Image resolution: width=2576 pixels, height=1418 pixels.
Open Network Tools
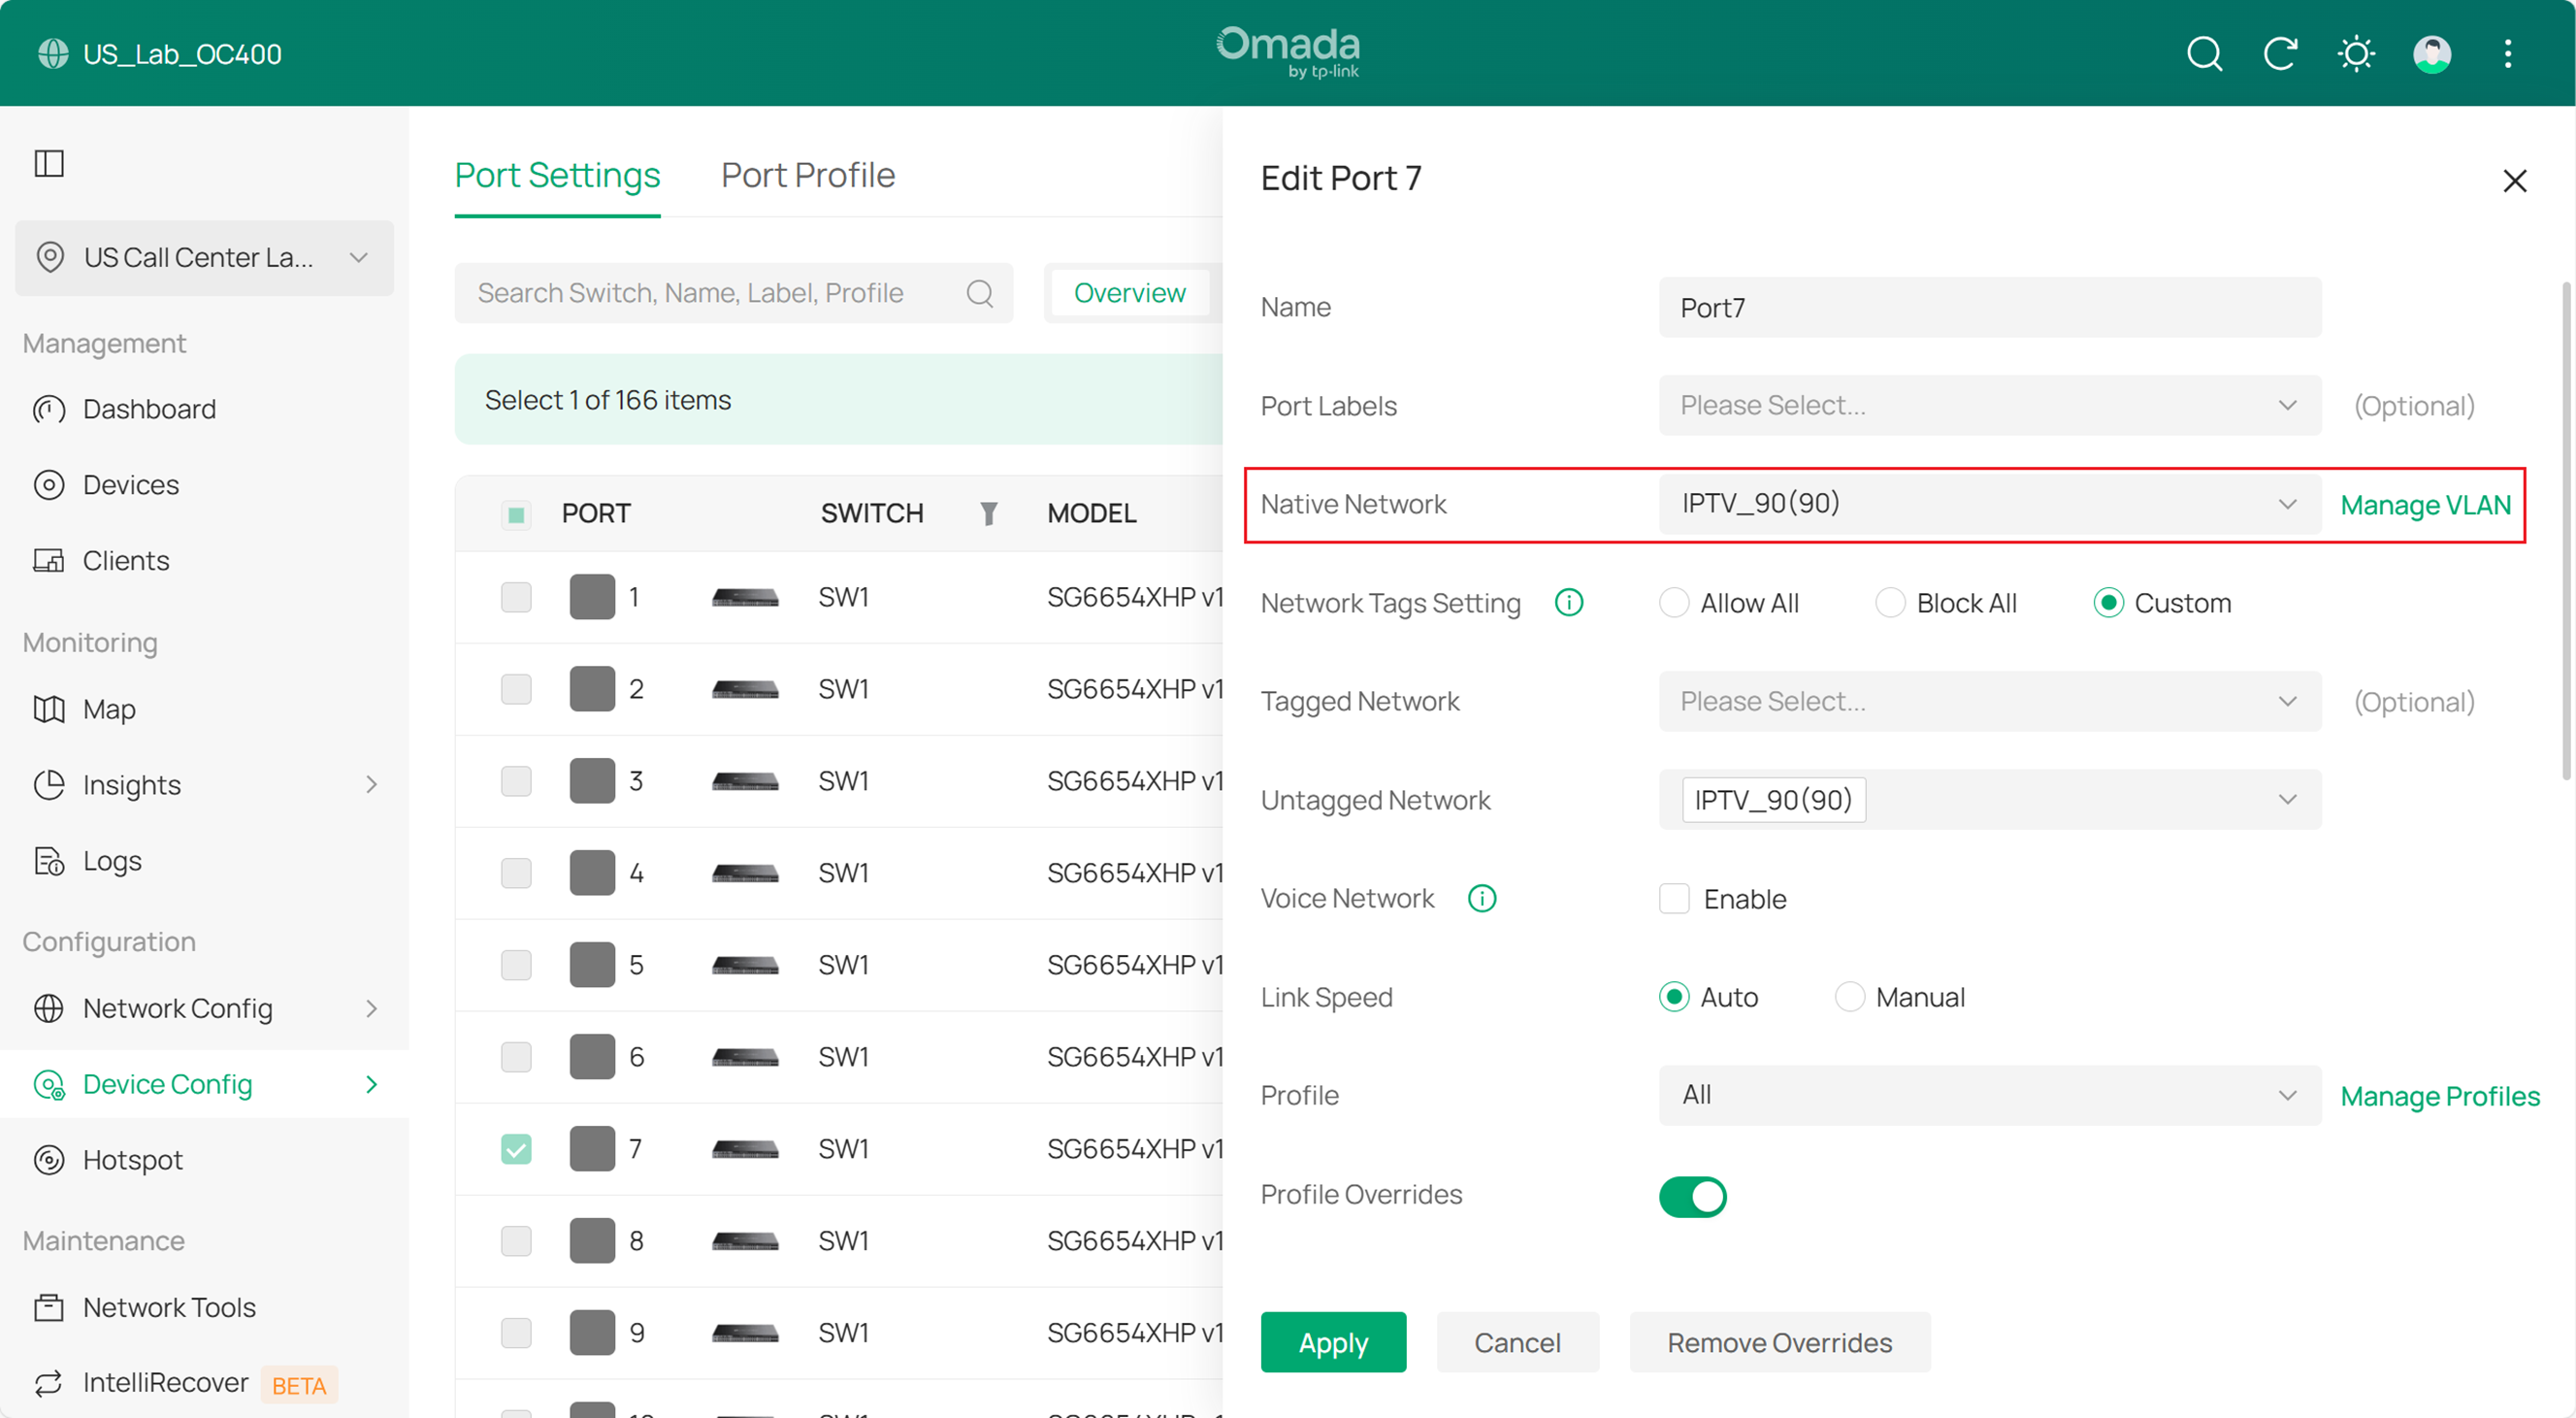168,1307
